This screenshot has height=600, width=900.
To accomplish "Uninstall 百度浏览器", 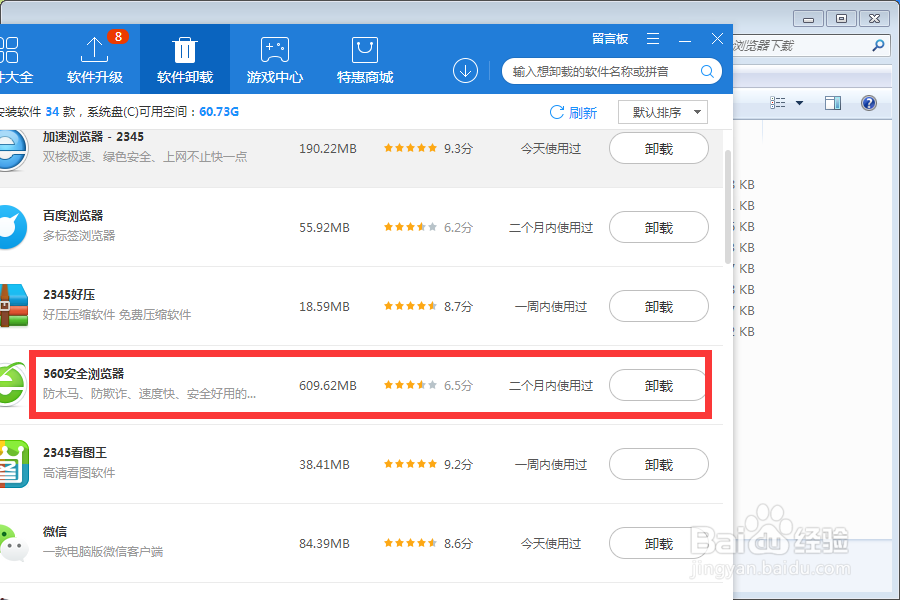I will point(658,227).
